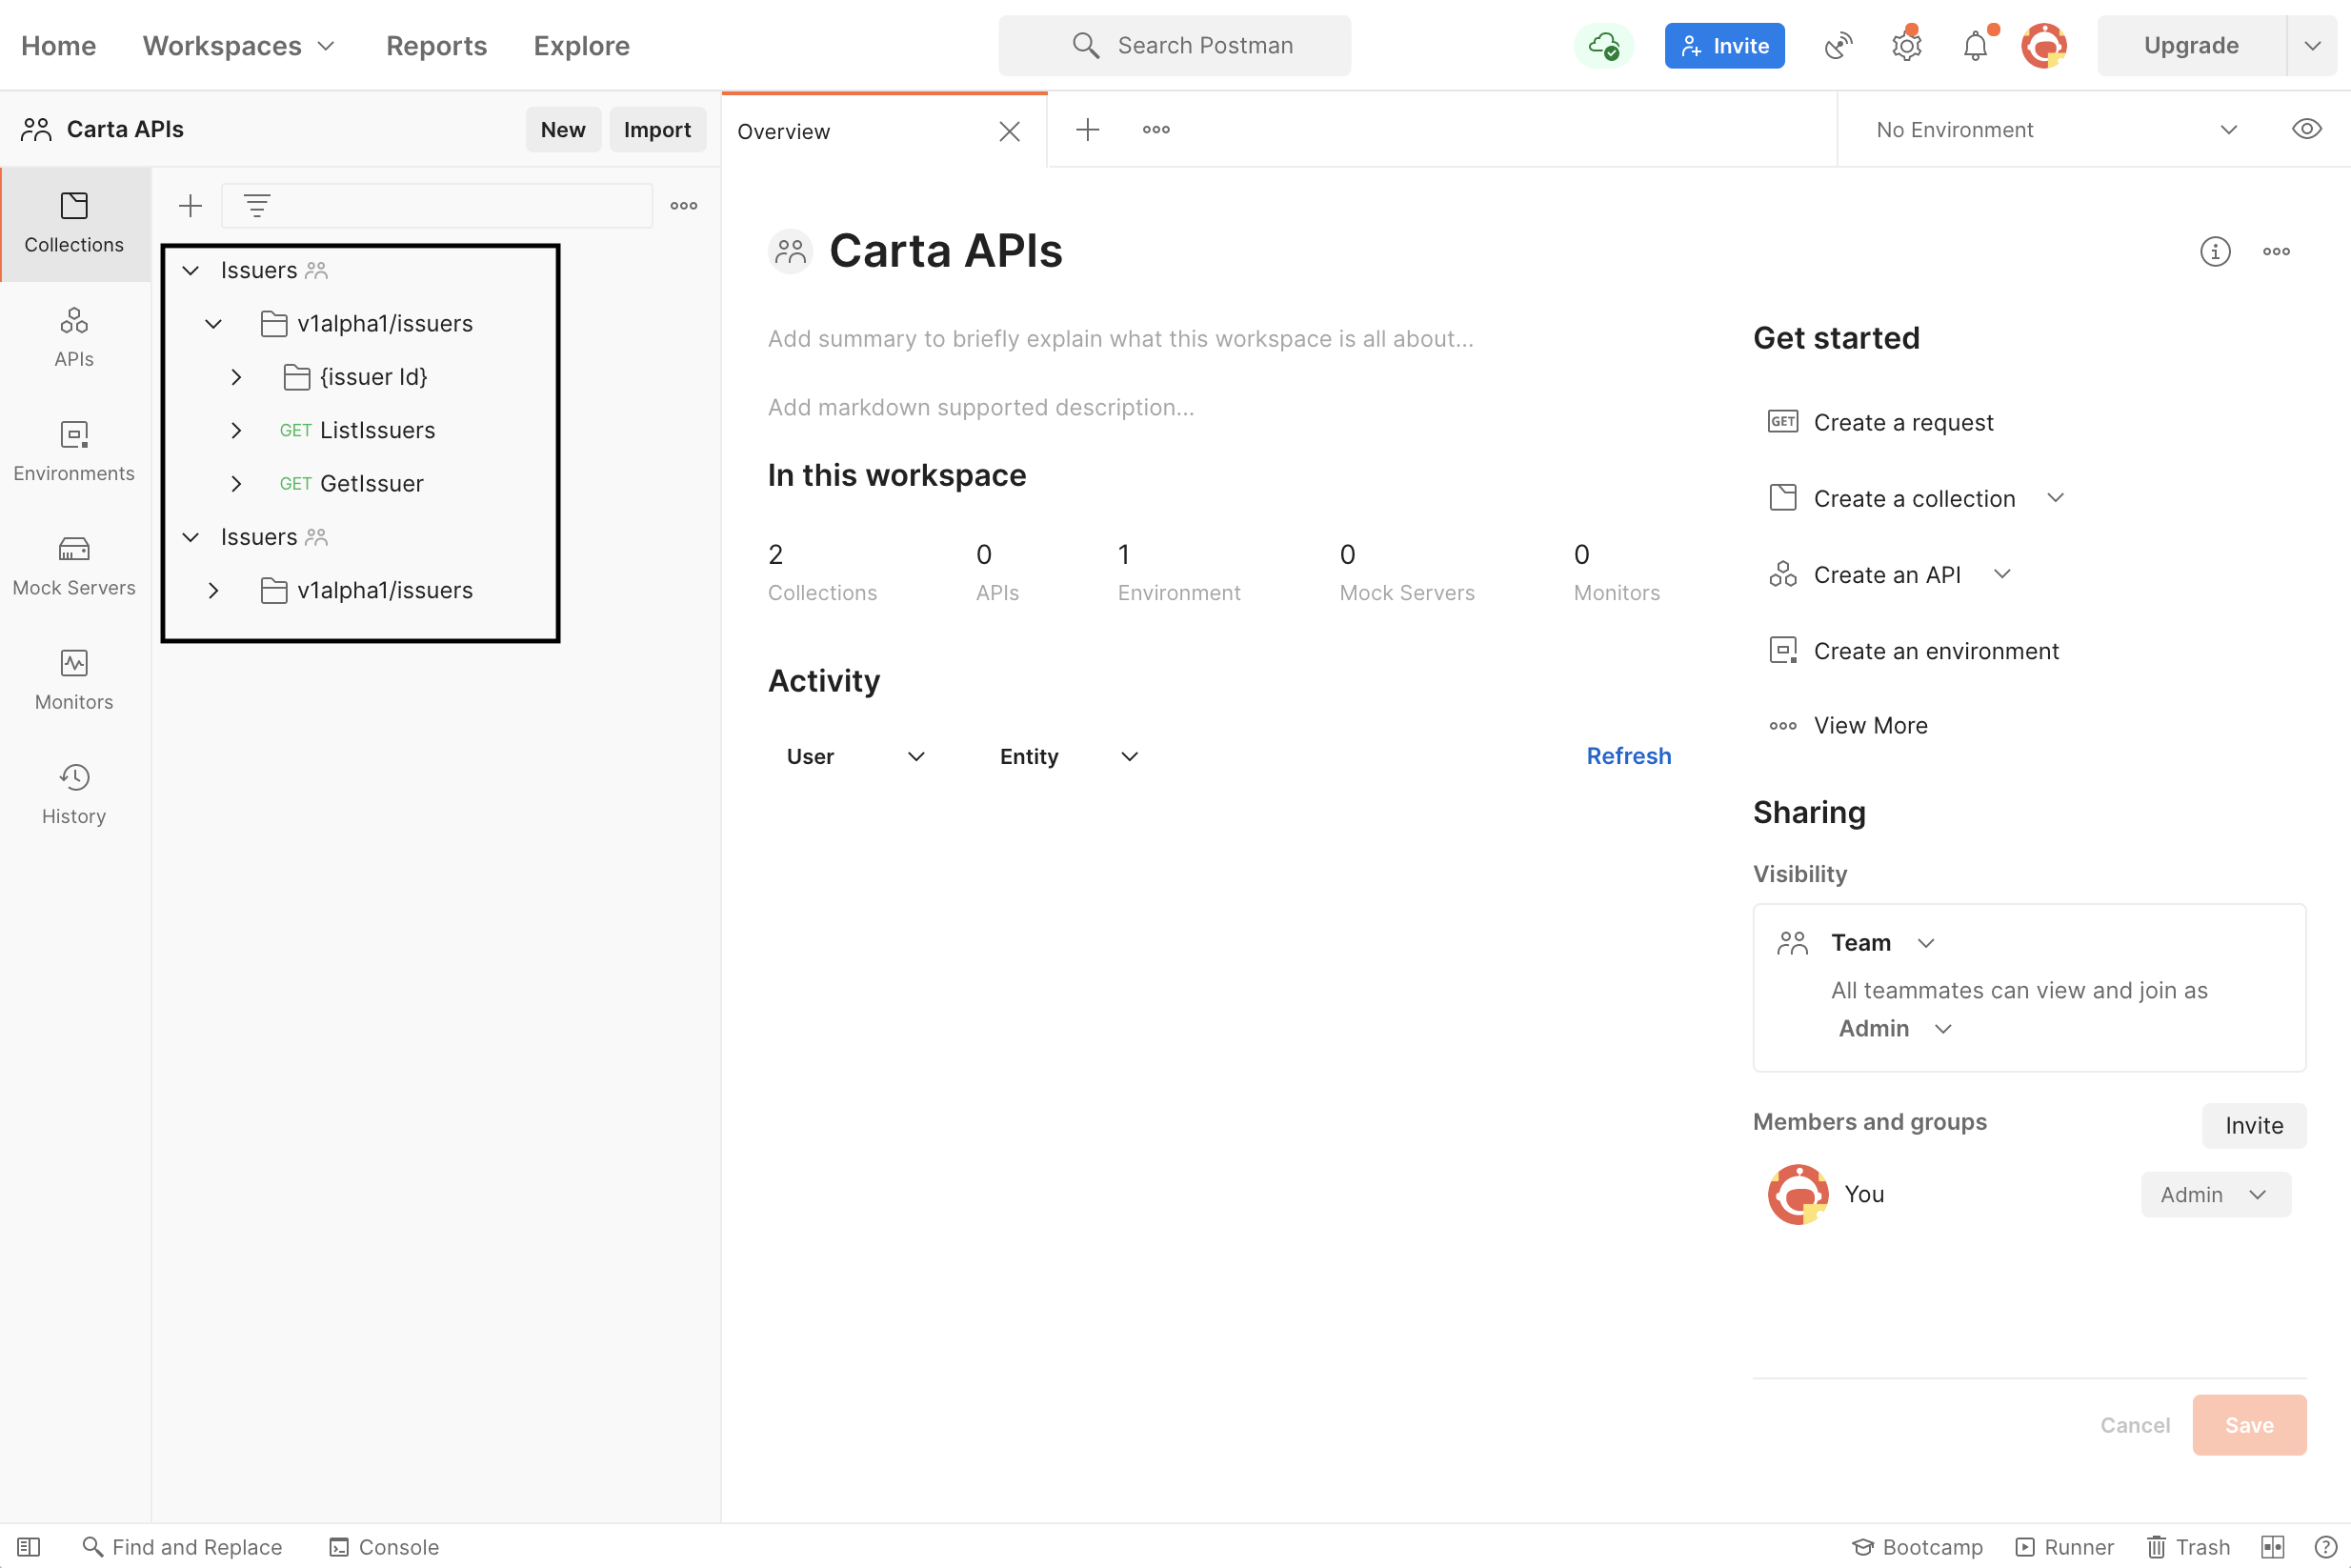2351x1568 pixels.
Task: Expand the GetIssuer request
Action: click(236, 484)
